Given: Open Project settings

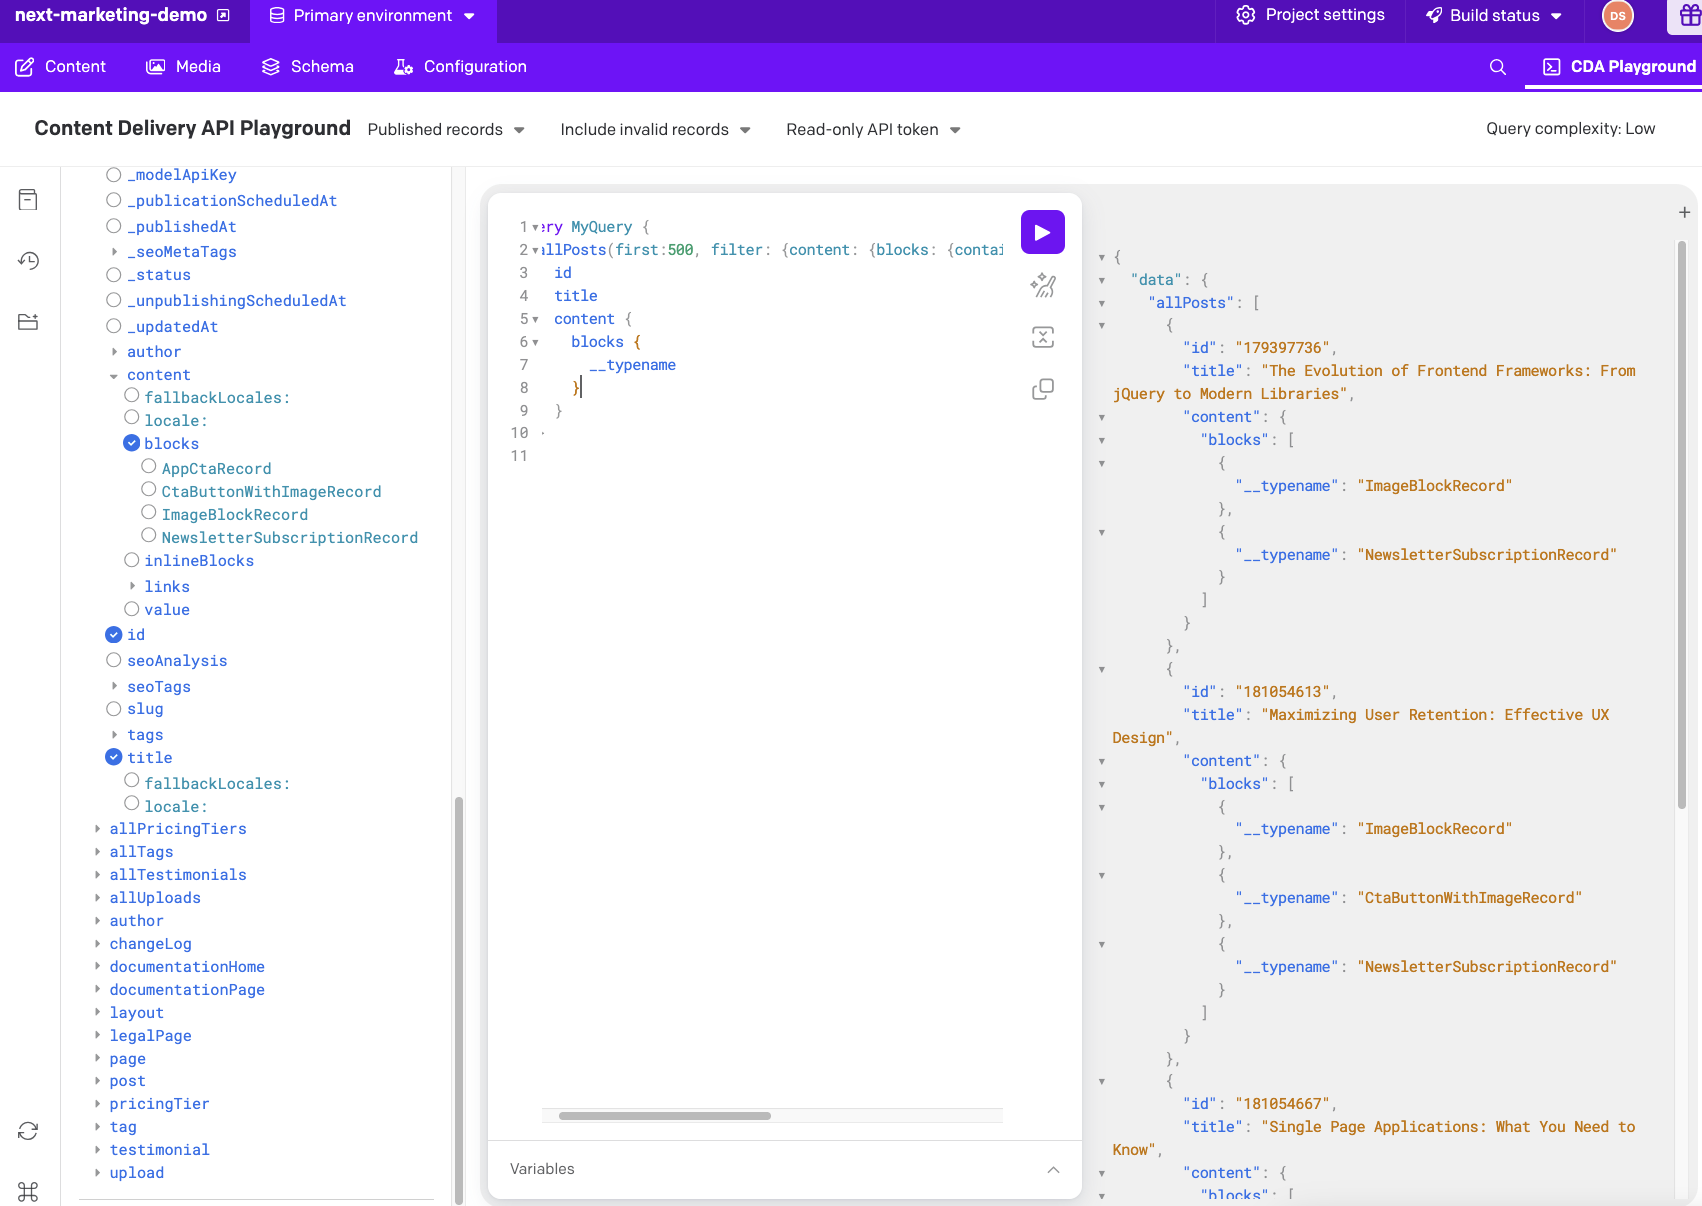Looking at the screenshot, I should tap(1311, 15).
